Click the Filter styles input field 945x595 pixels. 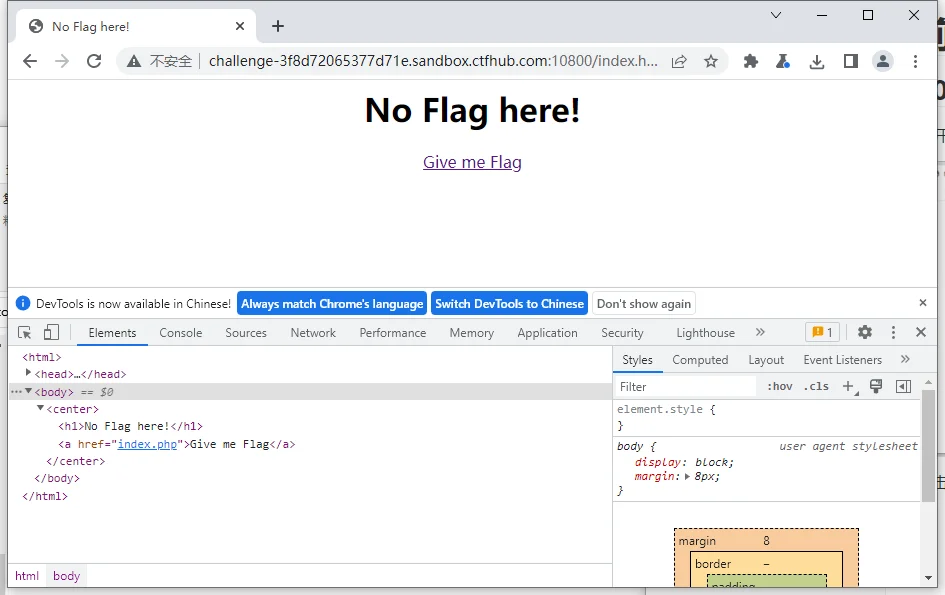(685, 386)
